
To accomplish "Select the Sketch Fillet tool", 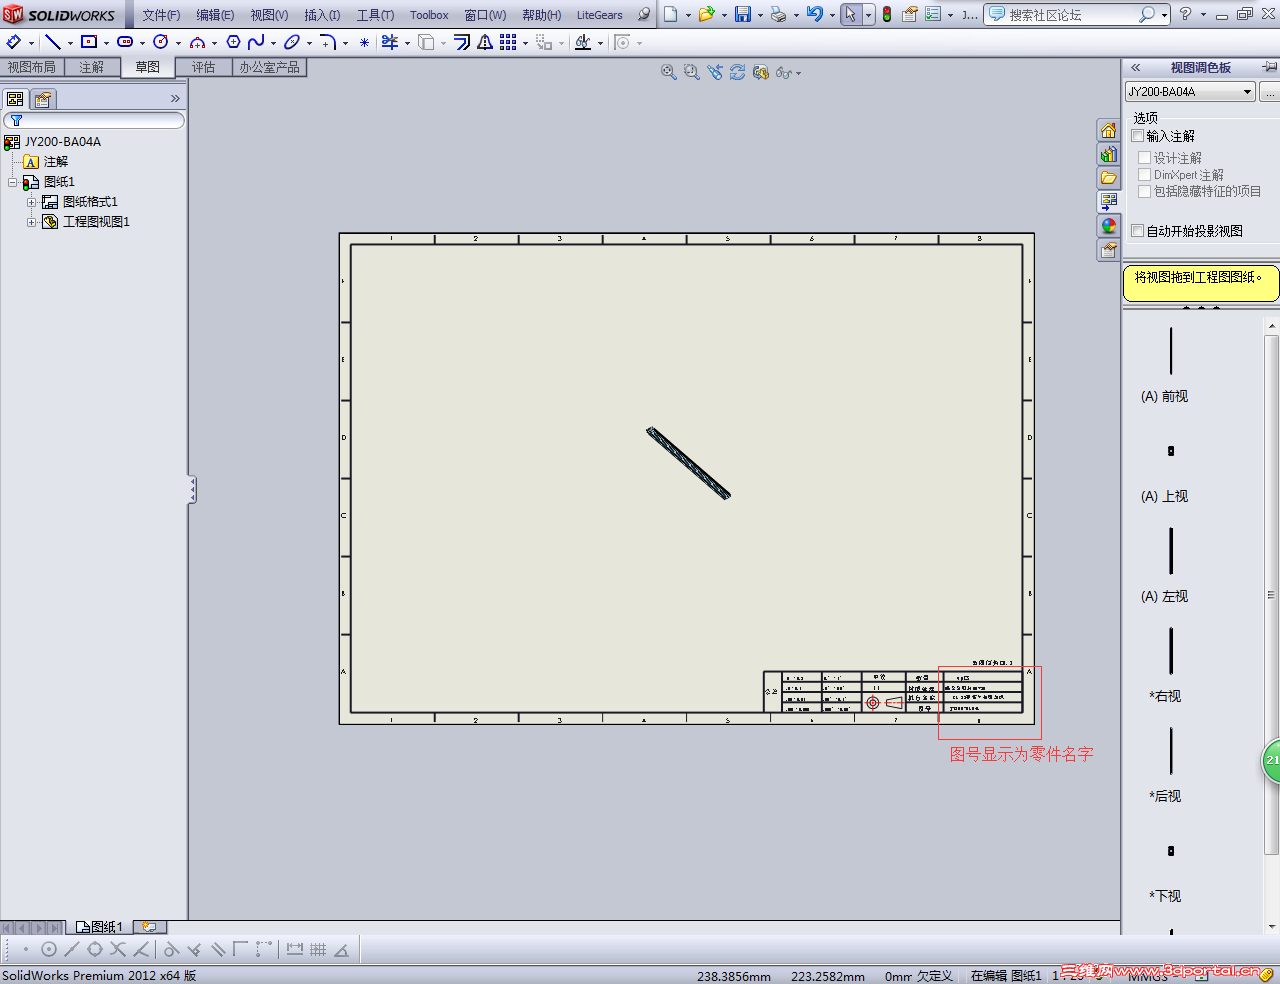I will pyautogui.click(x=327, y=42).
